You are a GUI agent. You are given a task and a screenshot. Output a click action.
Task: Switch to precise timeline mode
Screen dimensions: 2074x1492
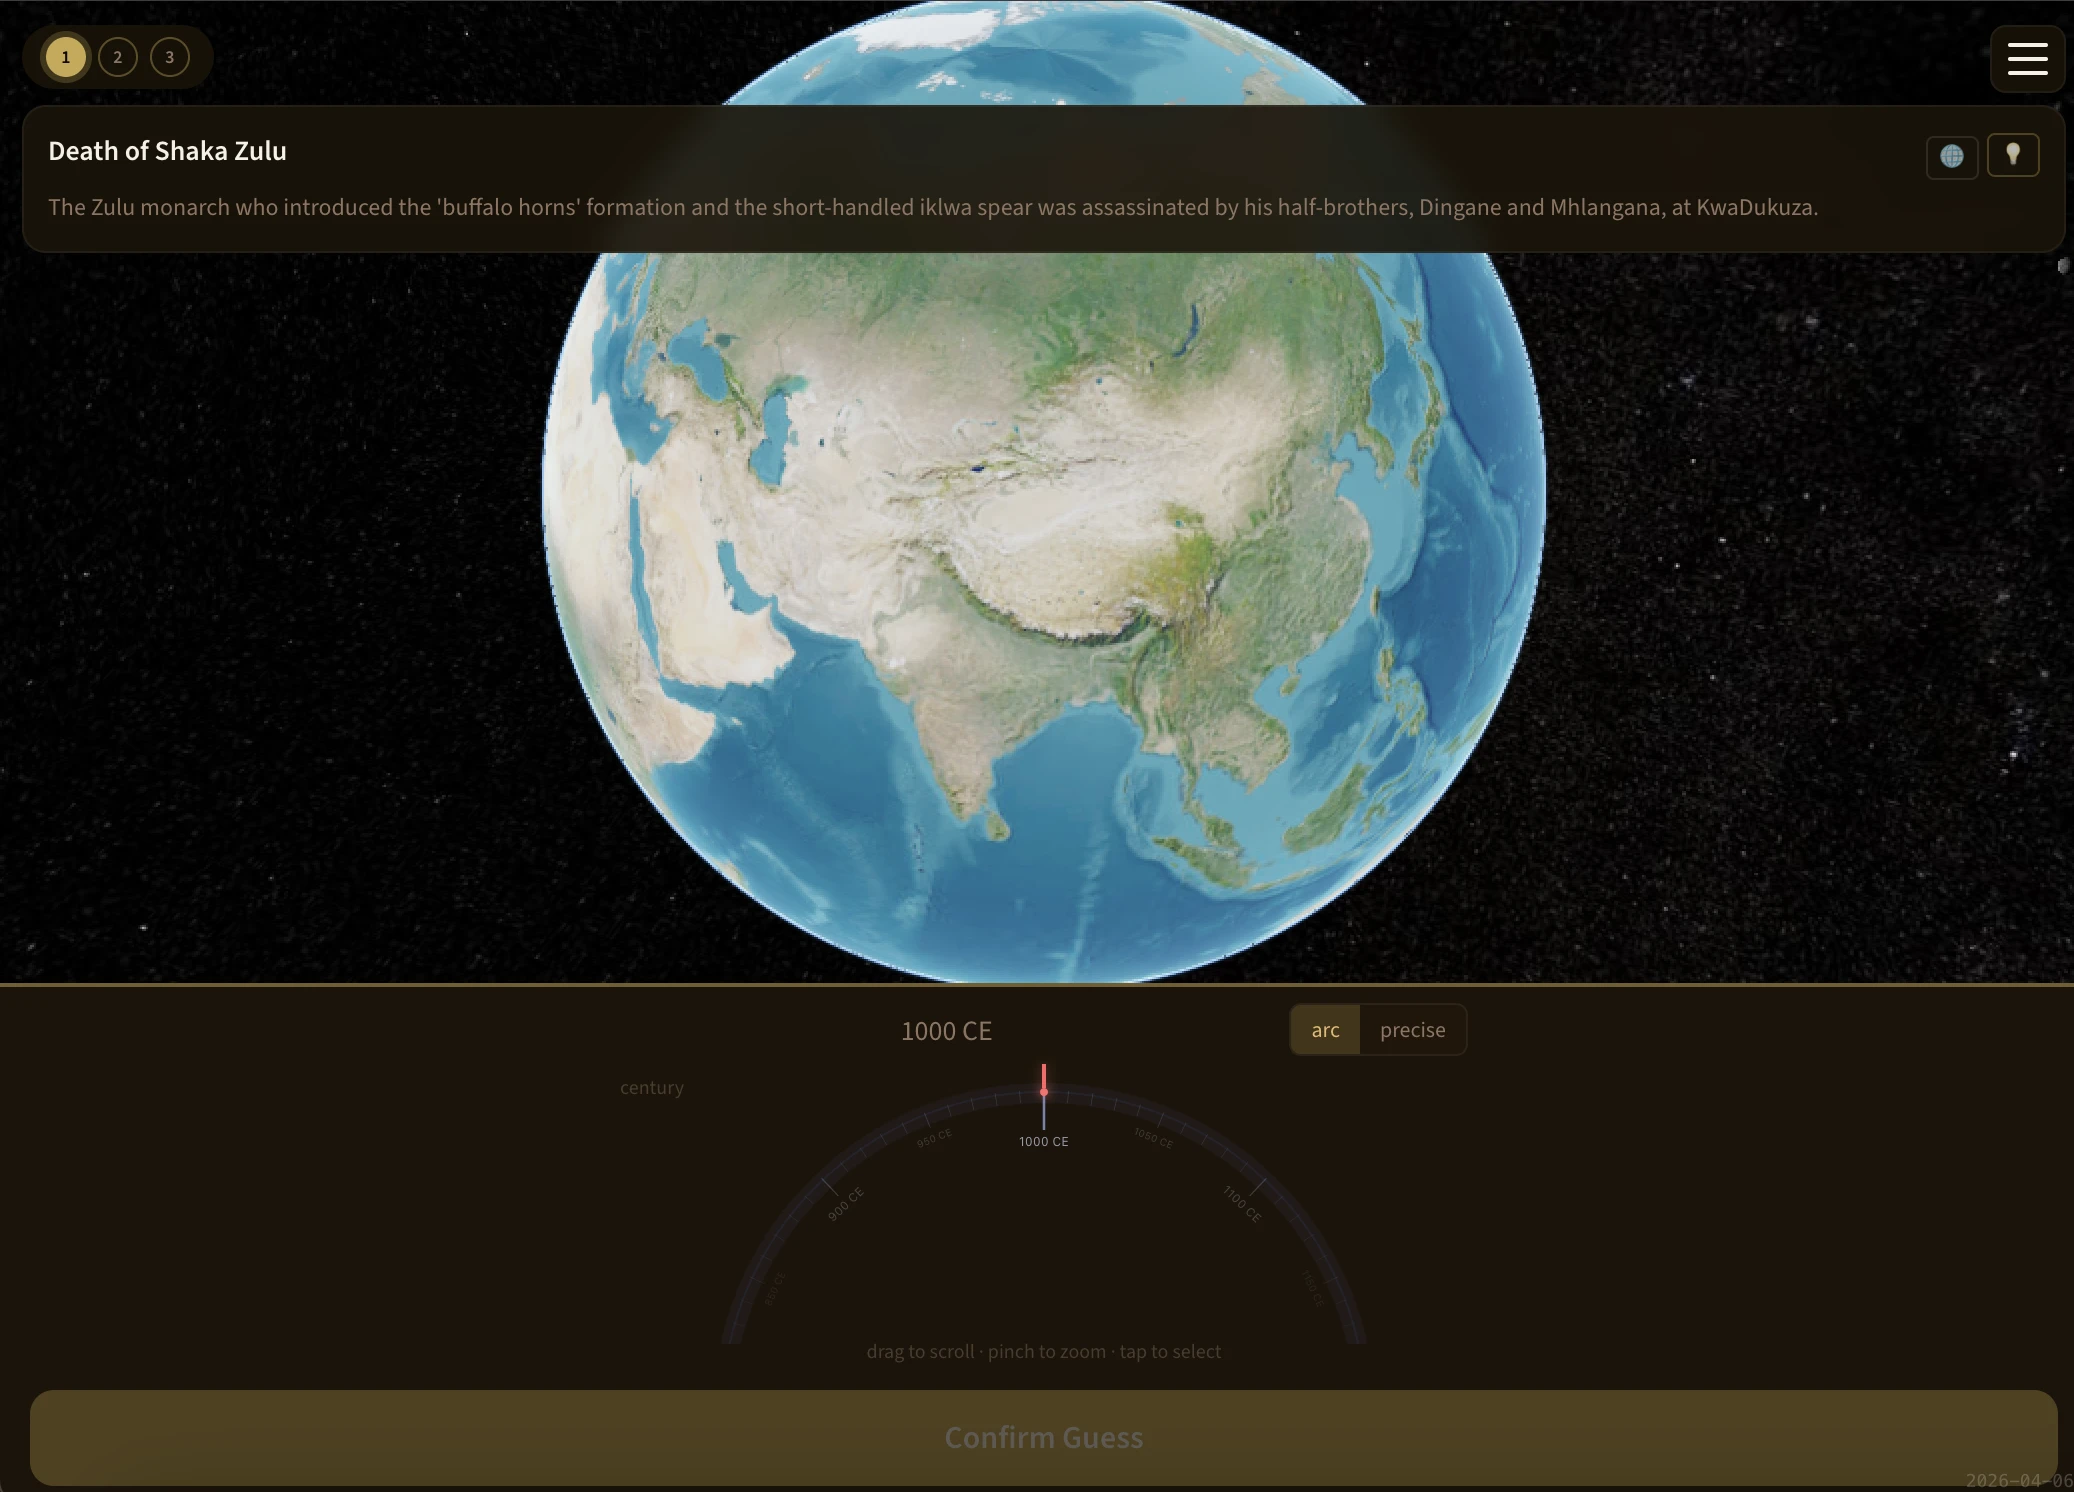(1412, 1030)
